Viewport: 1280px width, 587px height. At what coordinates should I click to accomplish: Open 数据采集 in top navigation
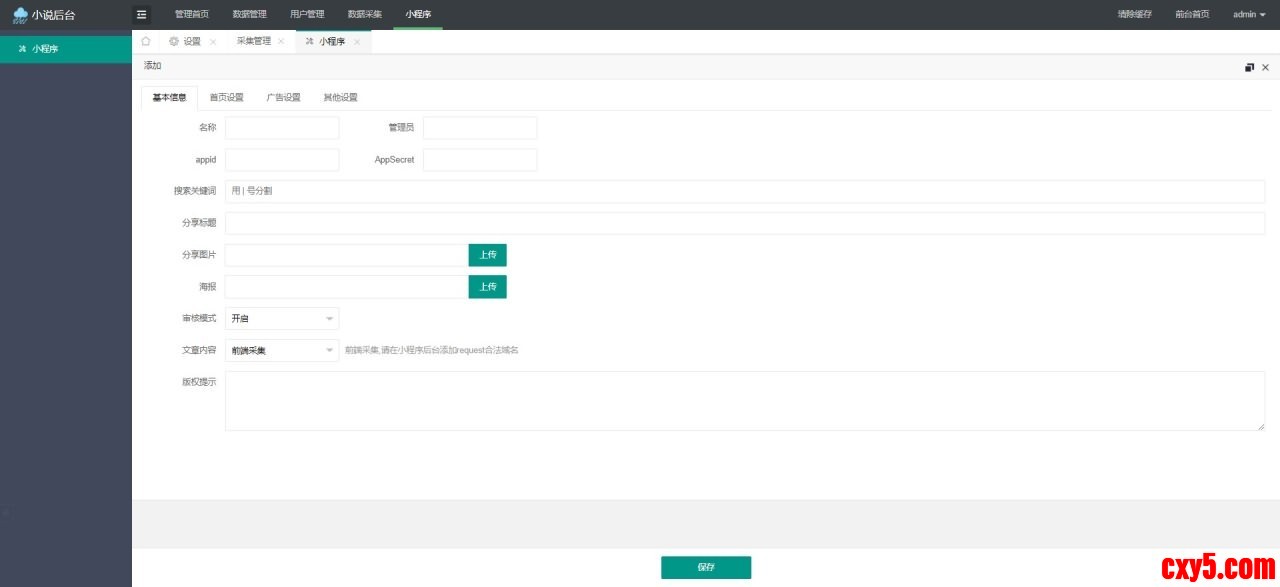pyautogui.click(x=365, y=14)
